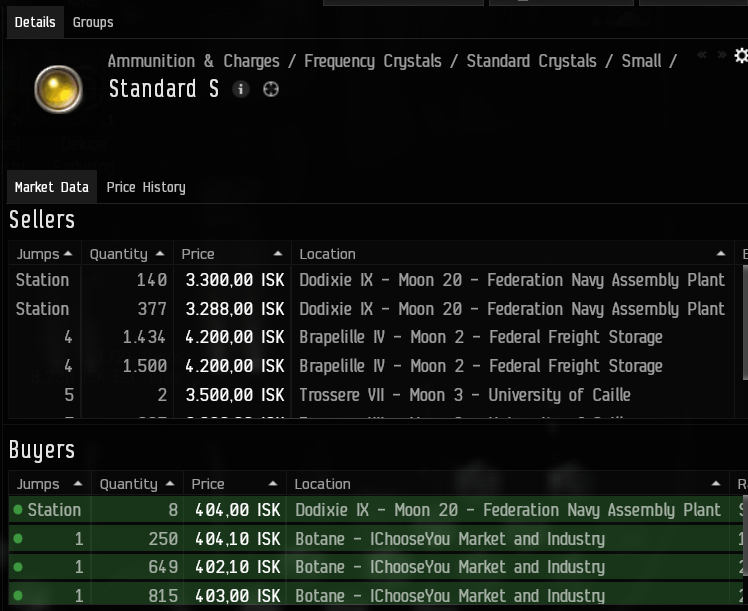Viewport: 748px width, 611px height.
Task: Select Dodixie IX location in Buyers list
Action: tap(508, 510)
